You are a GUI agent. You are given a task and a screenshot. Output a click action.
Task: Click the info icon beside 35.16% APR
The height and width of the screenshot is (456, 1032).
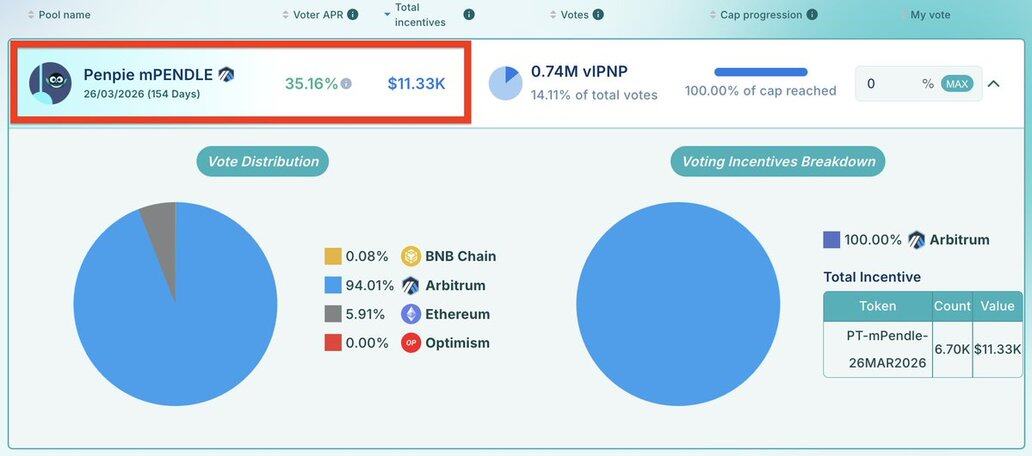[x=346, y=84]
